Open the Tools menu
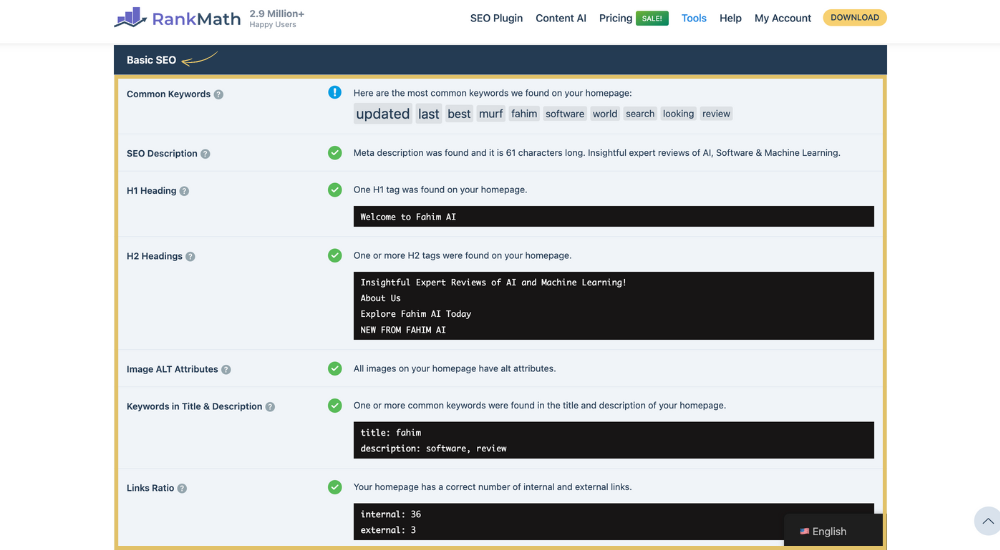The image size is (1000, 550). point(694,18)
